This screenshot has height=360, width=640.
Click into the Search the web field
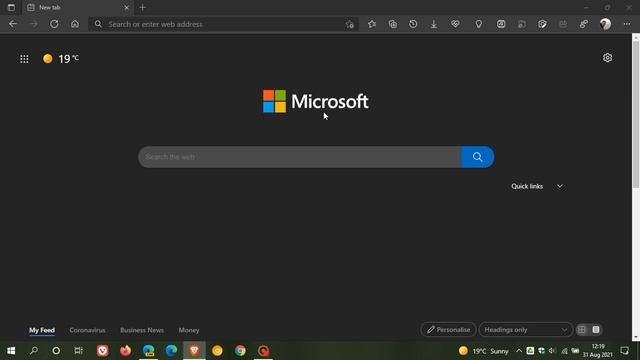tap(300, 157)
